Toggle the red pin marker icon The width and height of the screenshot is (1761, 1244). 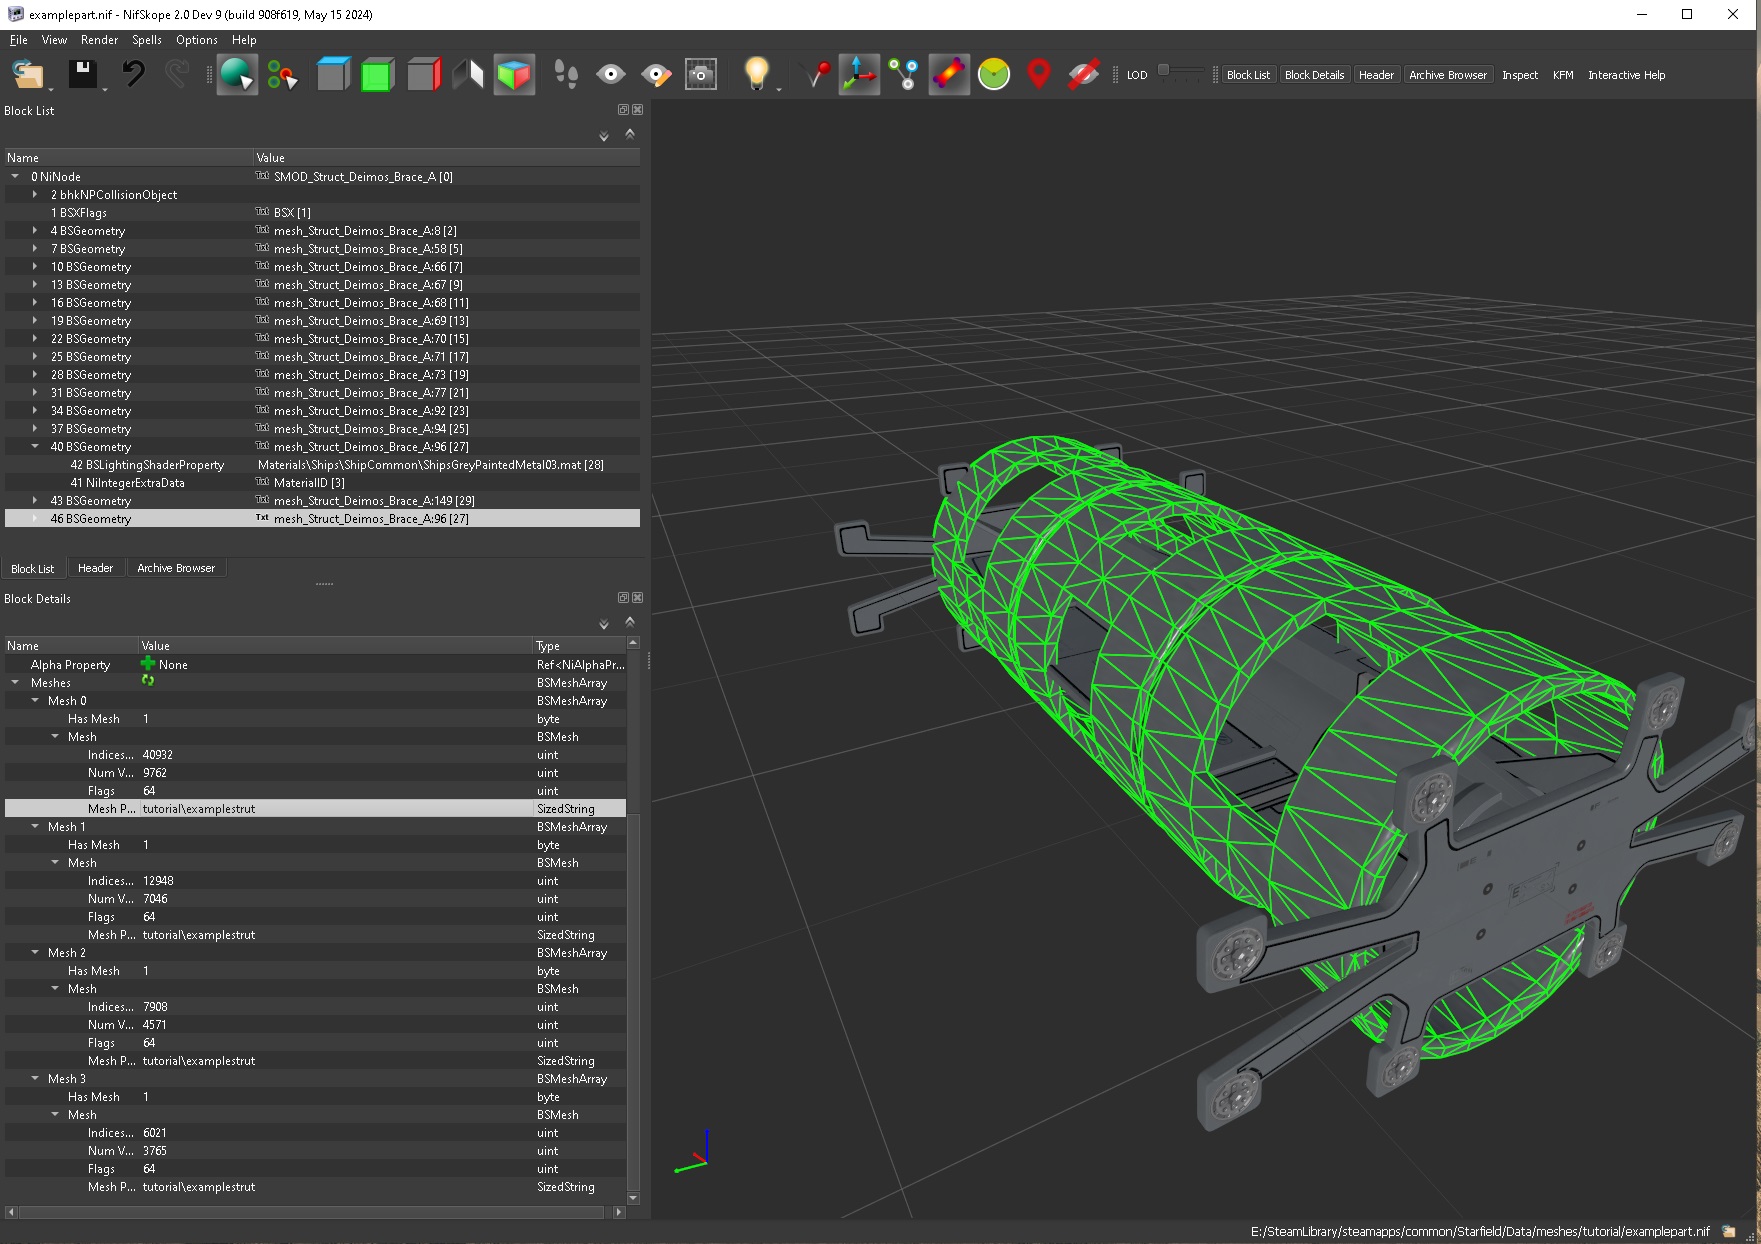(816, 75)
